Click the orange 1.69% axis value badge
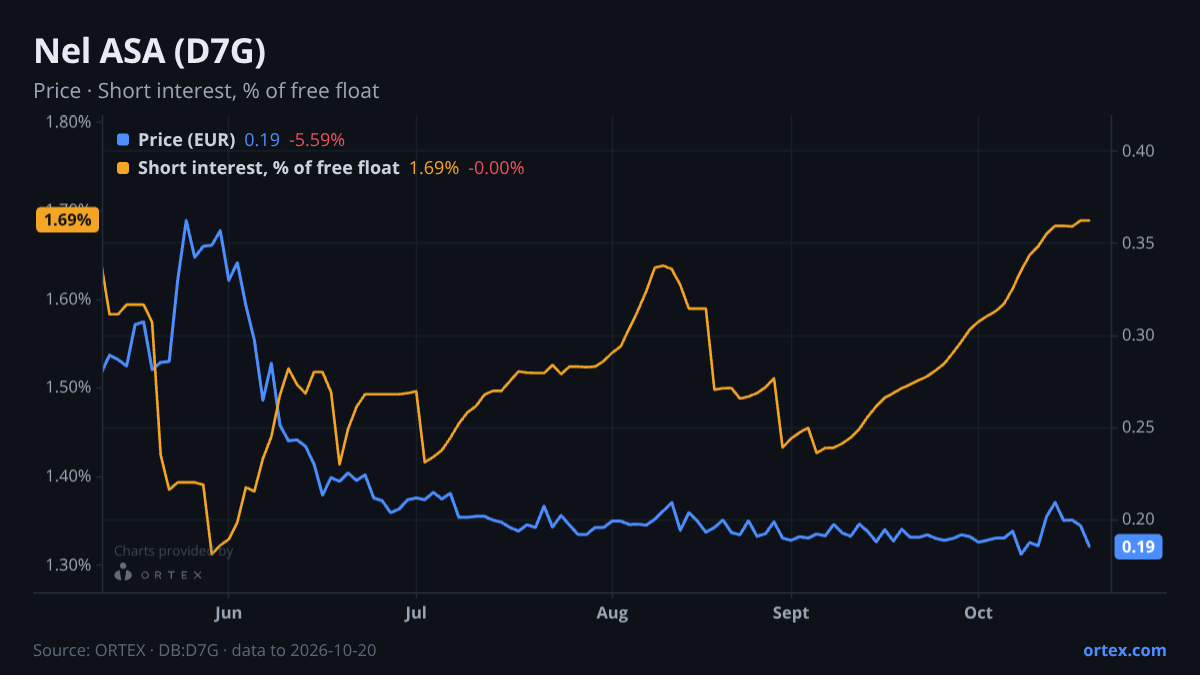 point(67,219)
